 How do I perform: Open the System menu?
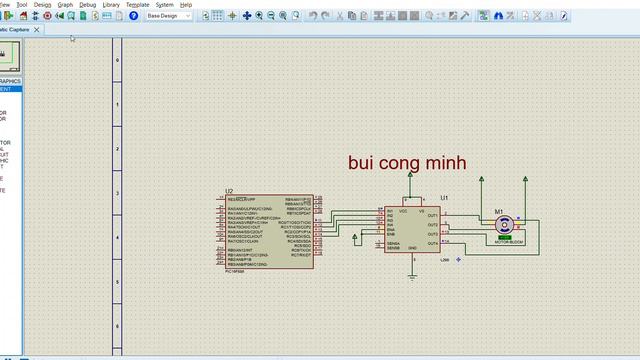pyautogui.click(x=164, y=5)
